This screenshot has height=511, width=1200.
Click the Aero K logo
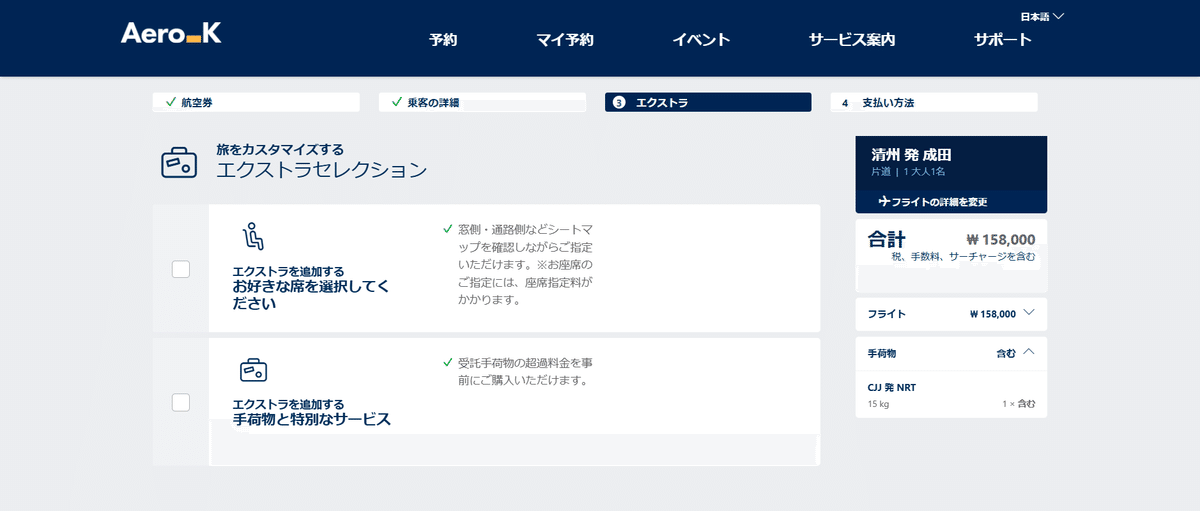pyautogui.click(x=171, y=34)
